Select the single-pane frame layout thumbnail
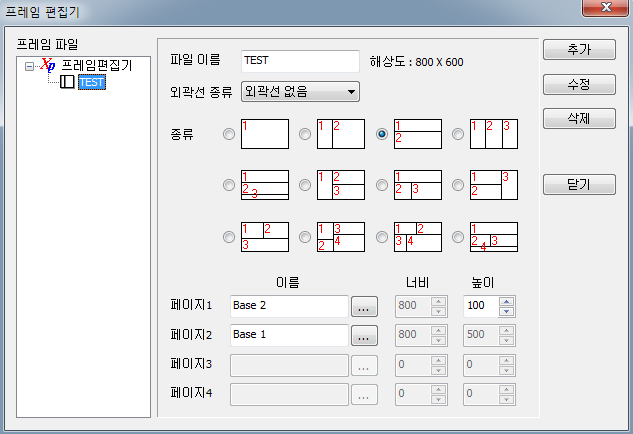Screen dimensions: 633x434 (x=265, y=134)
